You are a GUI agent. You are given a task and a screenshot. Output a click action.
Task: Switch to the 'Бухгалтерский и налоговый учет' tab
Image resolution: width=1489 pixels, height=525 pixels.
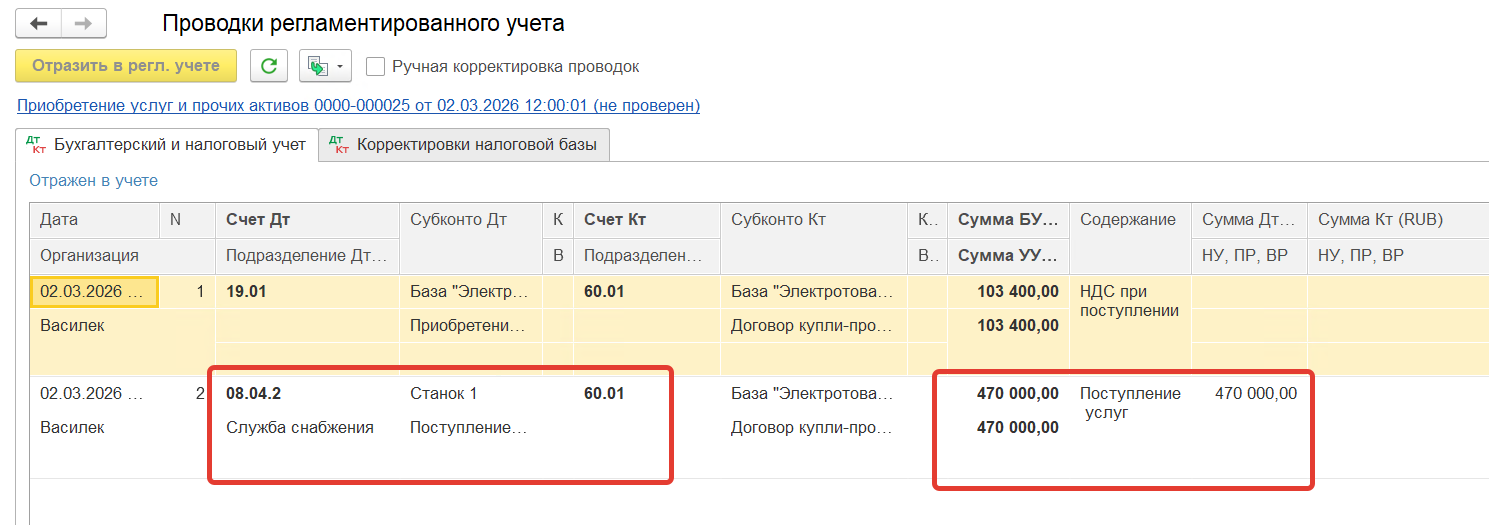[x=167, y=145]
